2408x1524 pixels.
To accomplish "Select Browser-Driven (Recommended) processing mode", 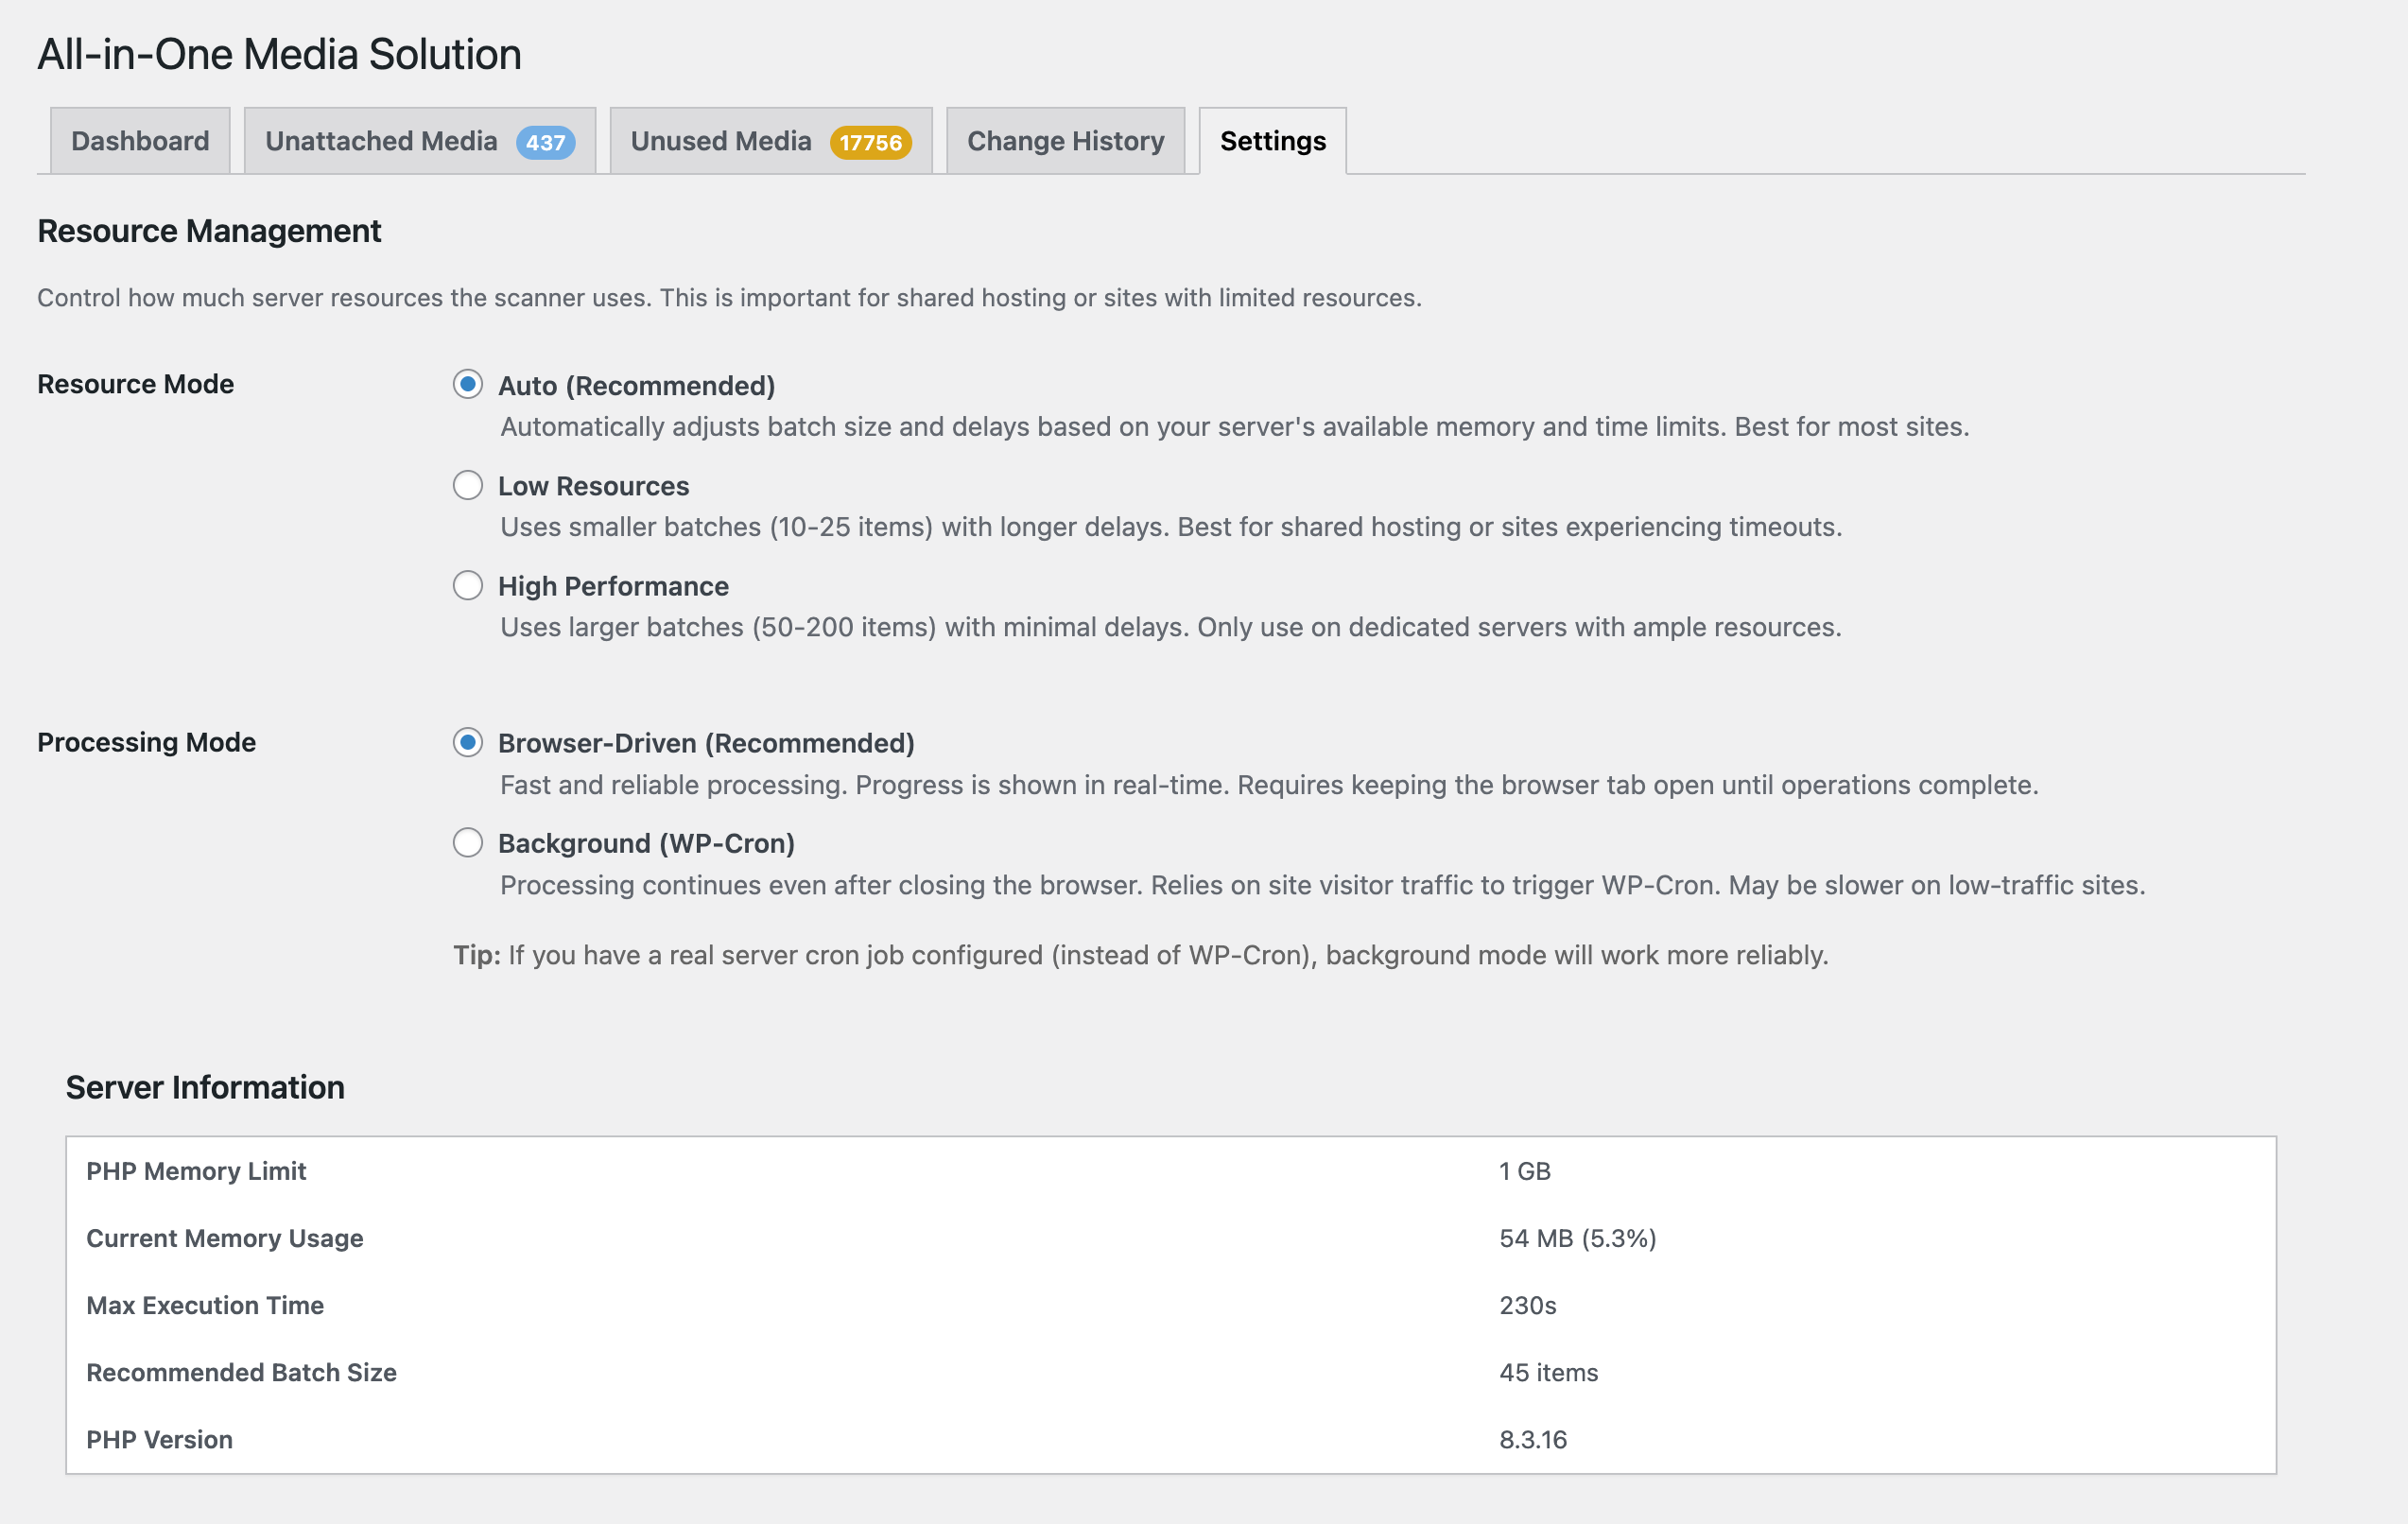I will 467,742.
